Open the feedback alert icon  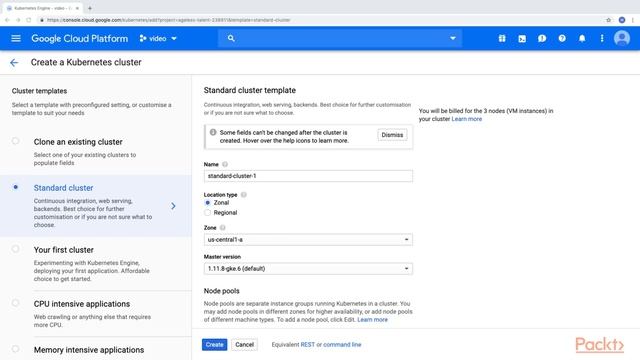[542, 38]
